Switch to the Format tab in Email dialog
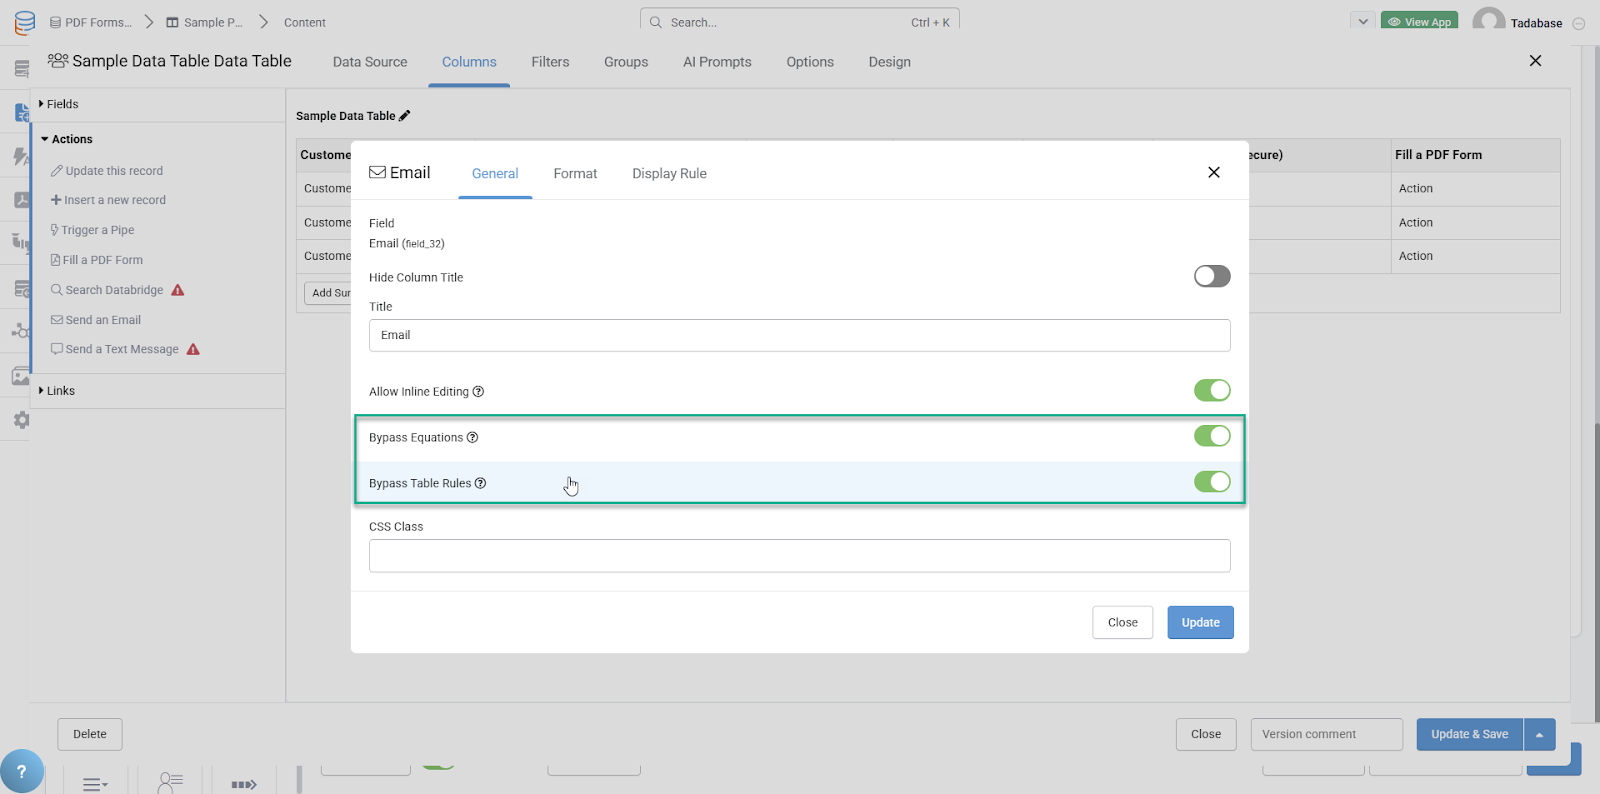1600x794 pixels. tap(575, 174)
